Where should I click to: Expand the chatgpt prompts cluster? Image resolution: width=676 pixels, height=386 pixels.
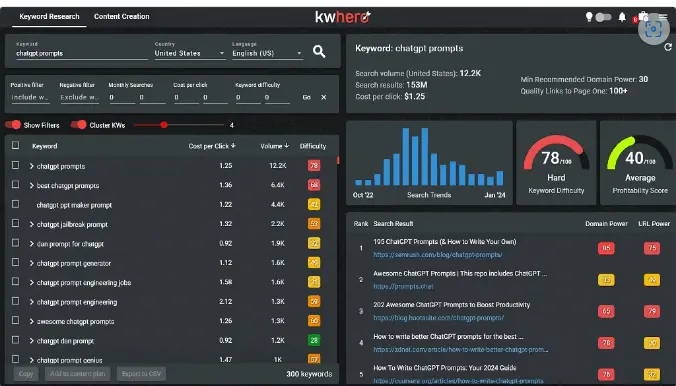coord(31,166)
